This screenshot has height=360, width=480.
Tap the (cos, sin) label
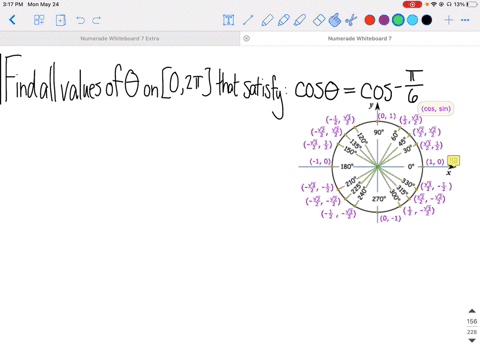[x=436, y=109]
